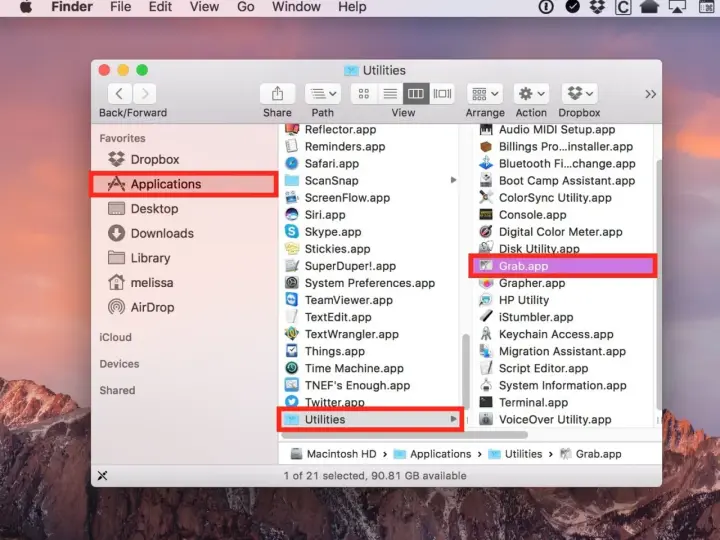Click the TextWrangler.app icon
This screenshot has width=720, height=540.
pyautogui.click(x=292, y=334)
